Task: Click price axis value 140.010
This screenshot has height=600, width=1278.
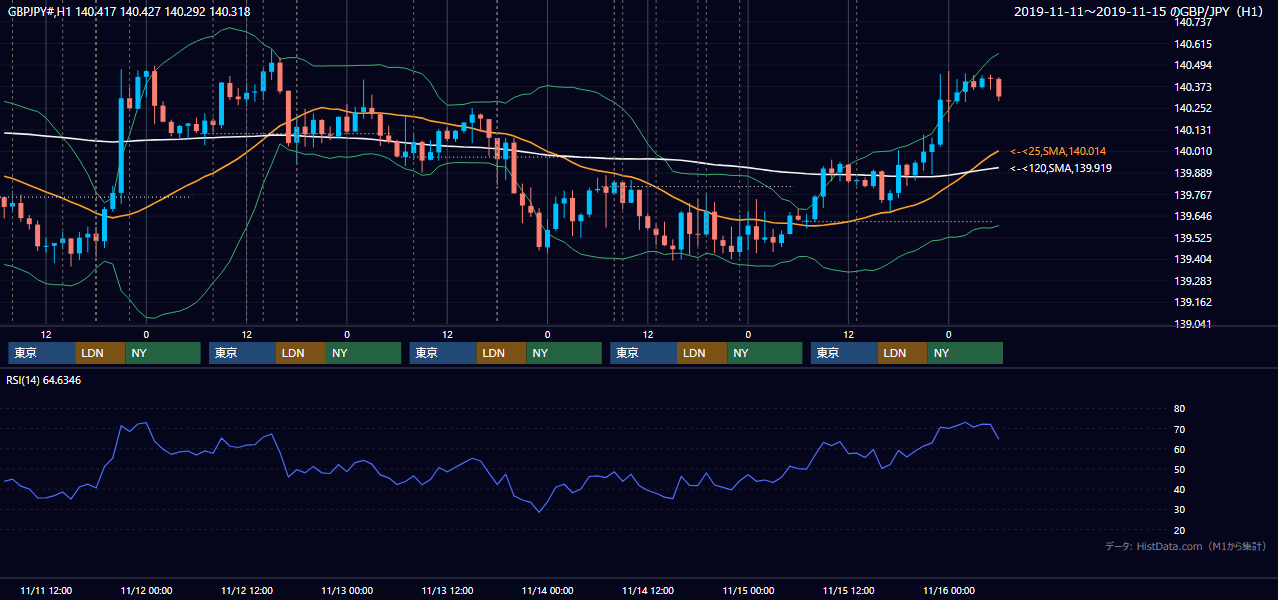Action: tap(1193, 151)
